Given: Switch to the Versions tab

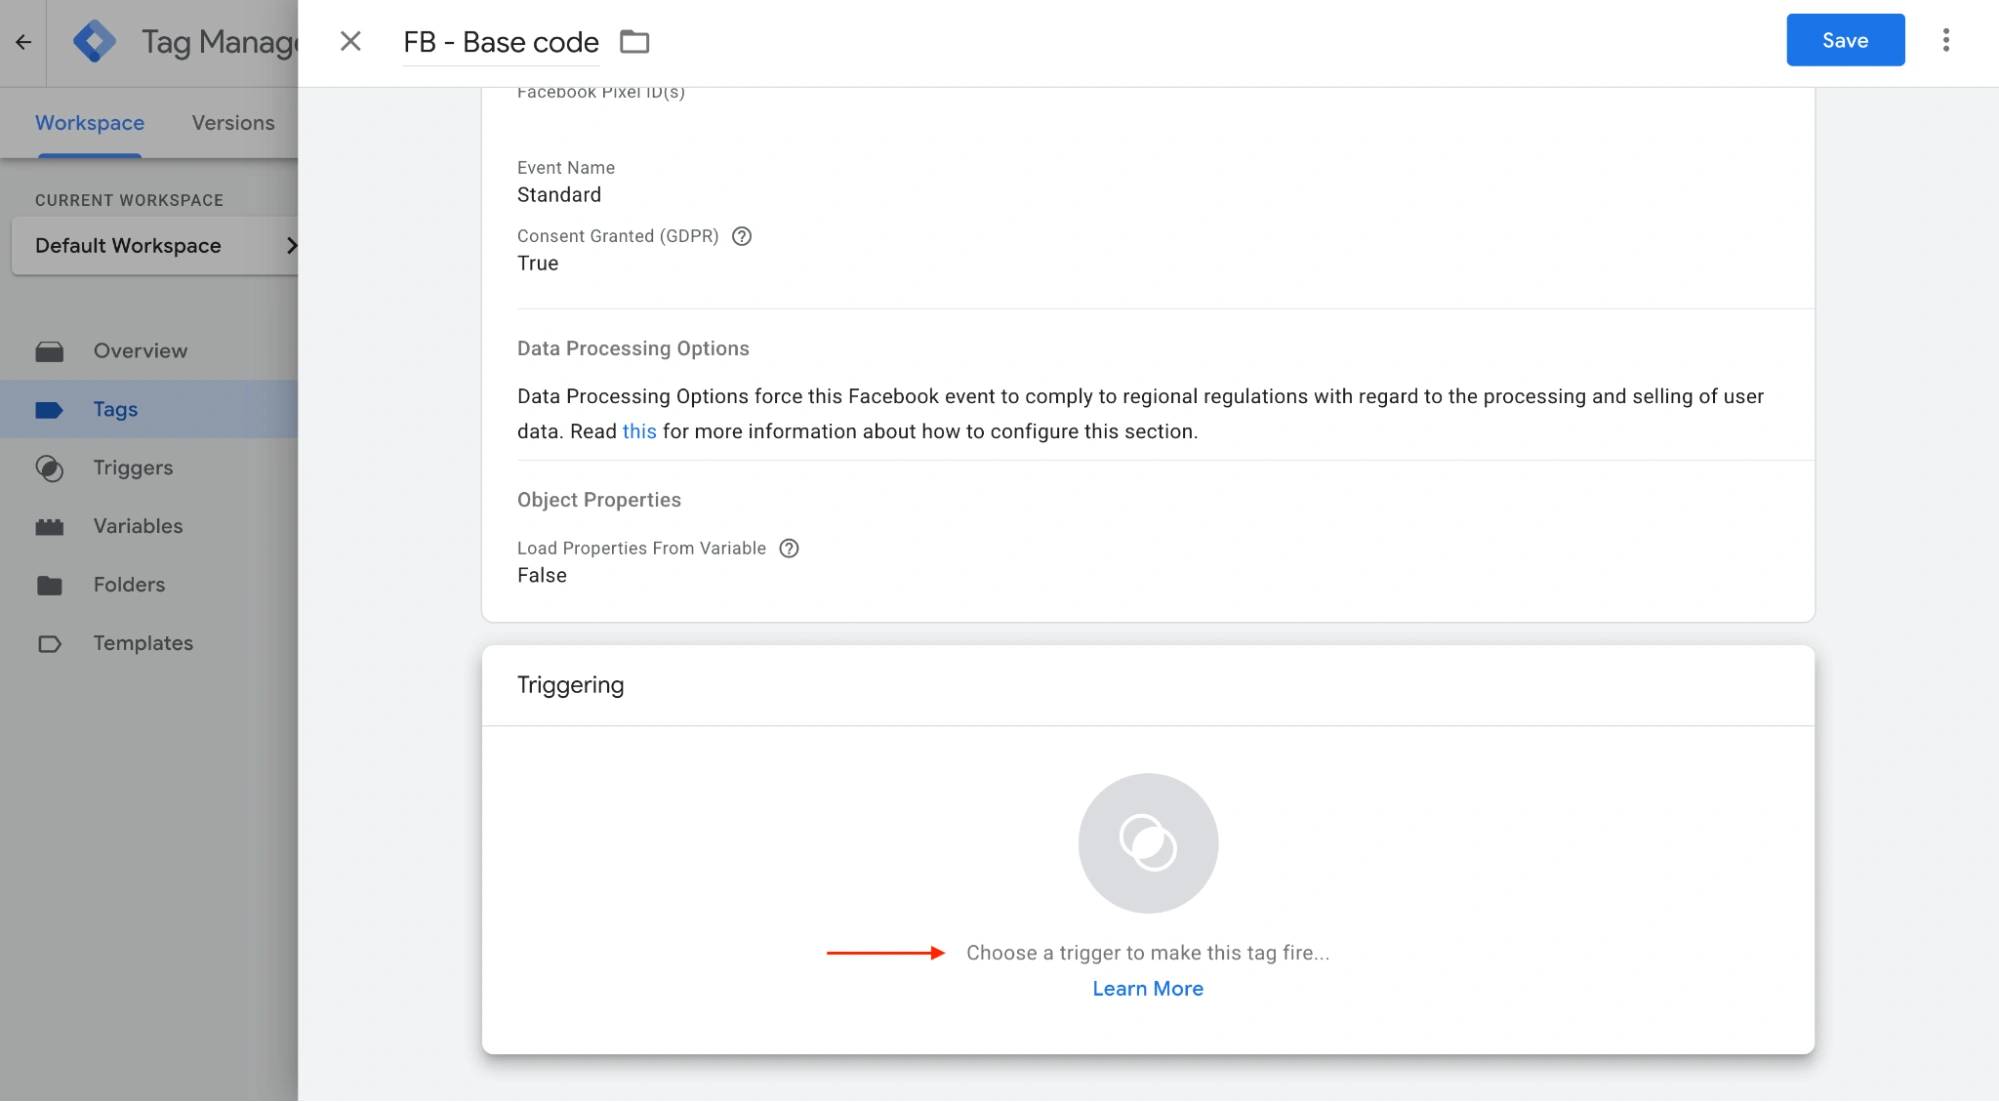Looking at the screenshot, I should tap(233, 123).
